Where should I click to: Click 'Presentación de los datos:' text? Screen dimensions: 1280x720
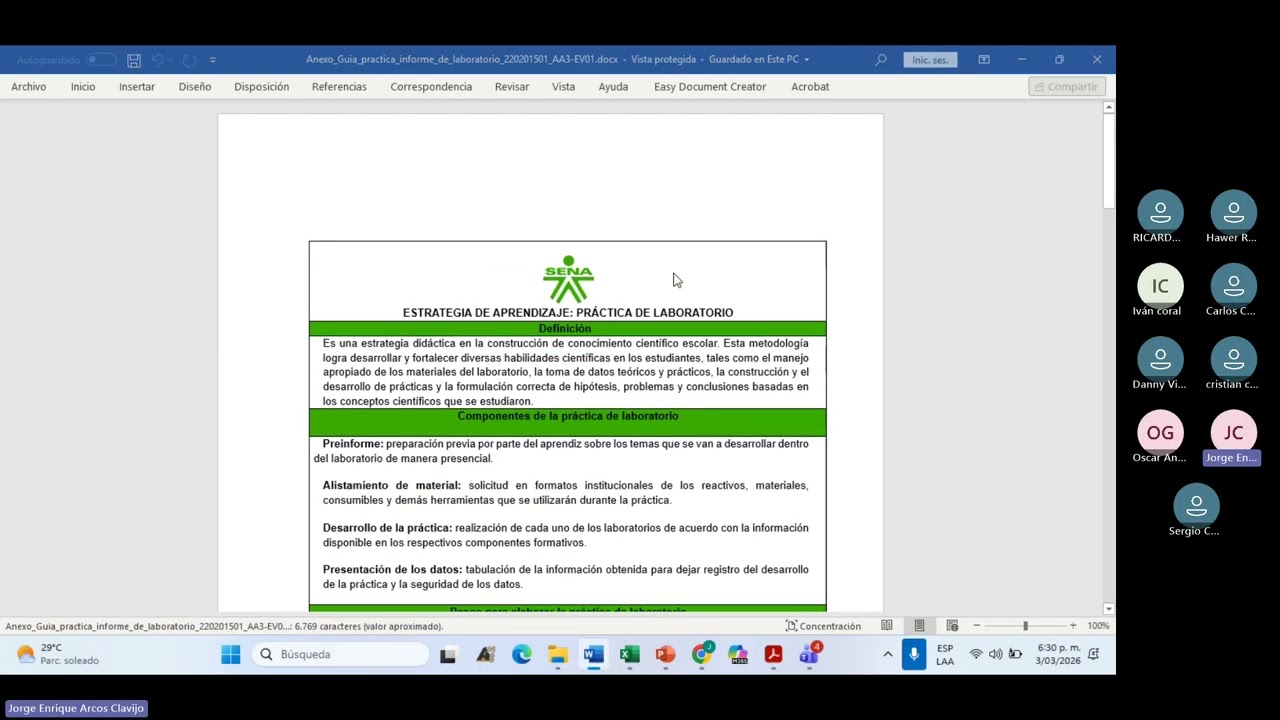[x=392, y=570]
